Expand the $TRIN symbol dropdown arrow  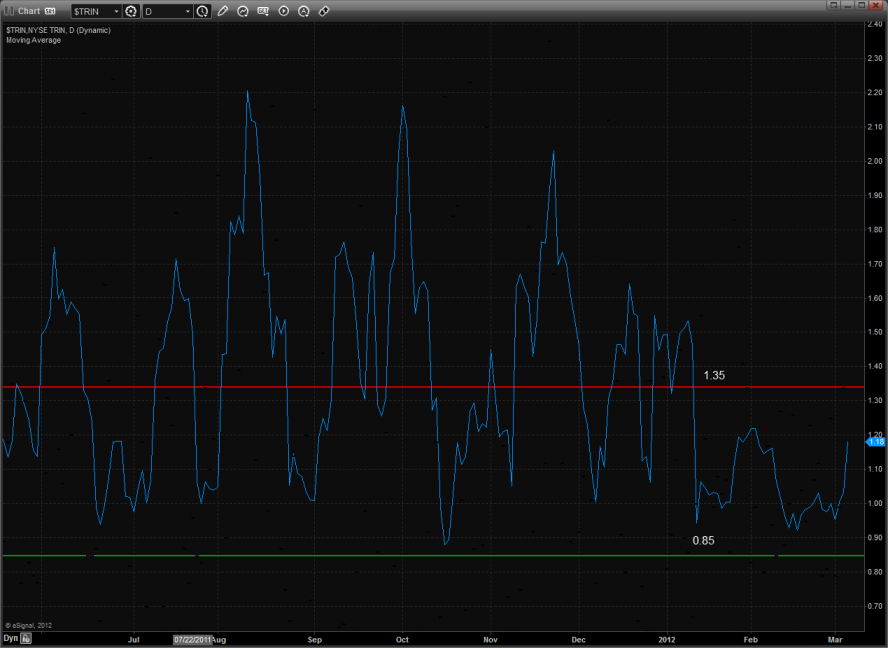[x=115, y=11]
